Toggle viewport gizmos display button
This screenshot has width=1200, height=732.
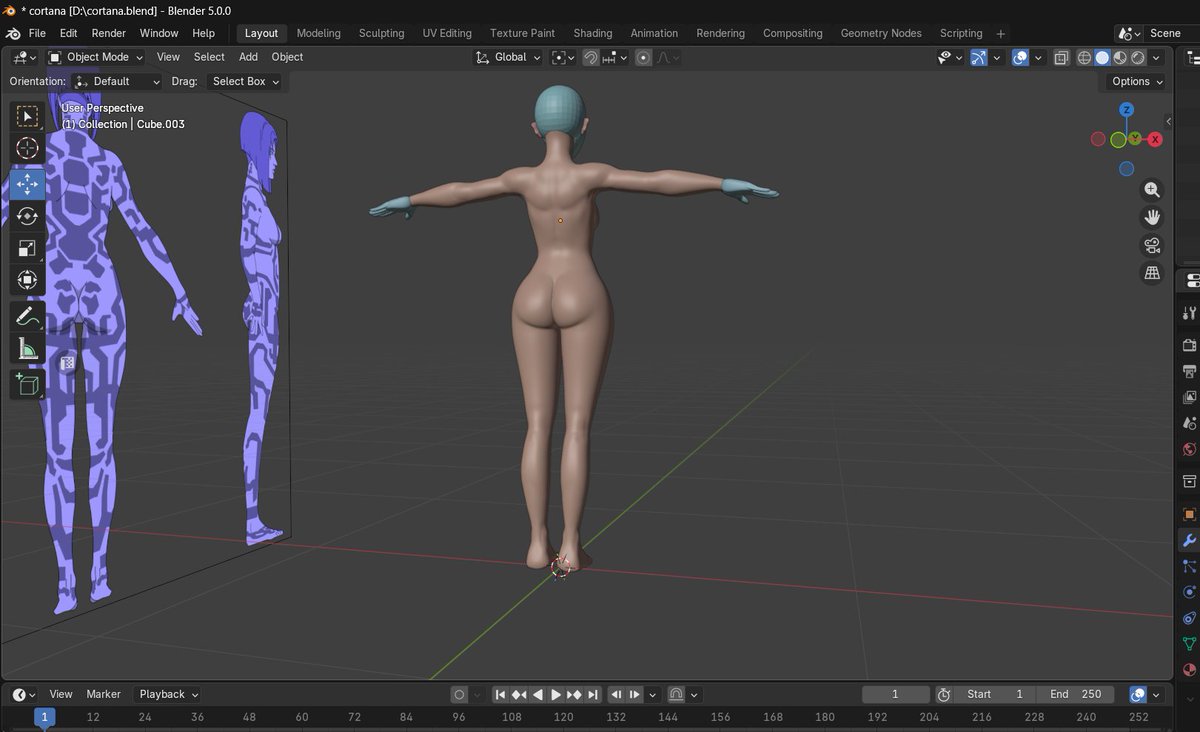tap(979, 57)
